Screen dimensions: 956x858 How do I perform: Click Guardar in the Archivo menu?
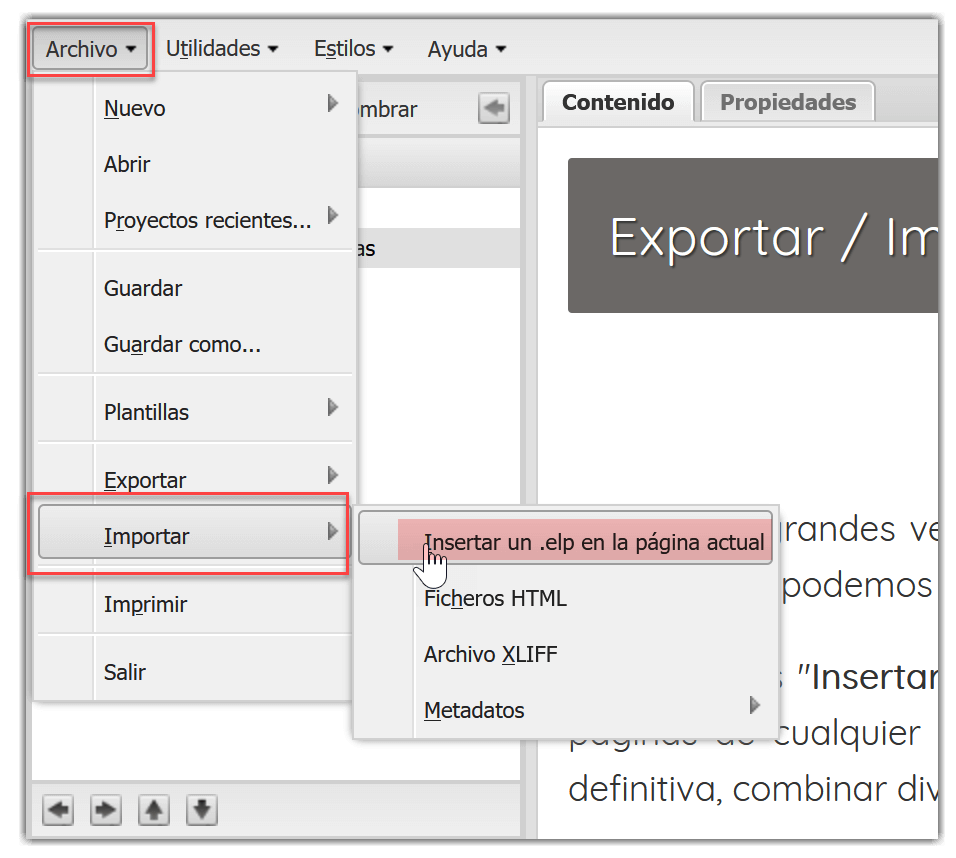coord(142,288)
